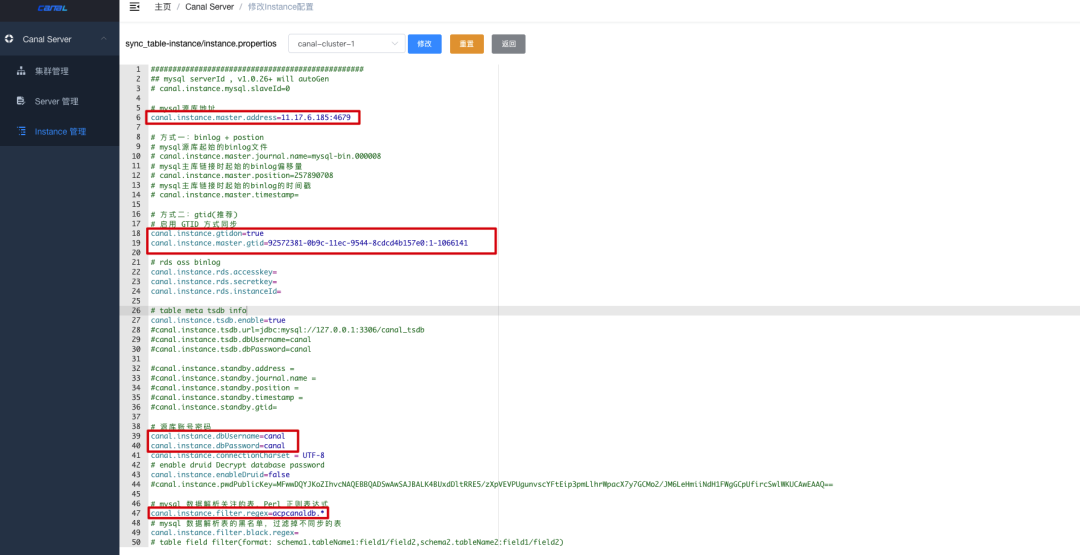Go to 主页 breadcrumb link
The height and width of the screenshot is (555, 1080).
click(163, 7)
